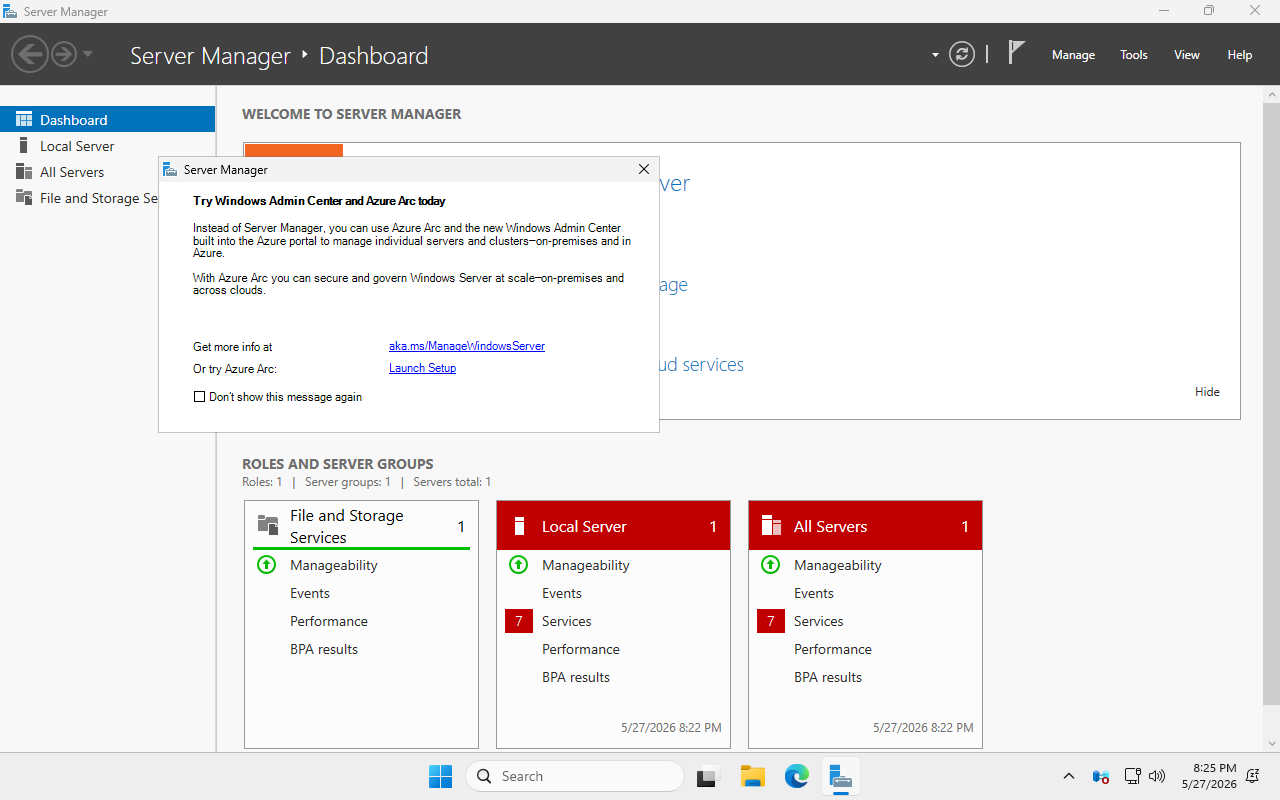1280x800 pixels.
Task: Click the volume icon in system tray
Action: [x=1158, y=776]
